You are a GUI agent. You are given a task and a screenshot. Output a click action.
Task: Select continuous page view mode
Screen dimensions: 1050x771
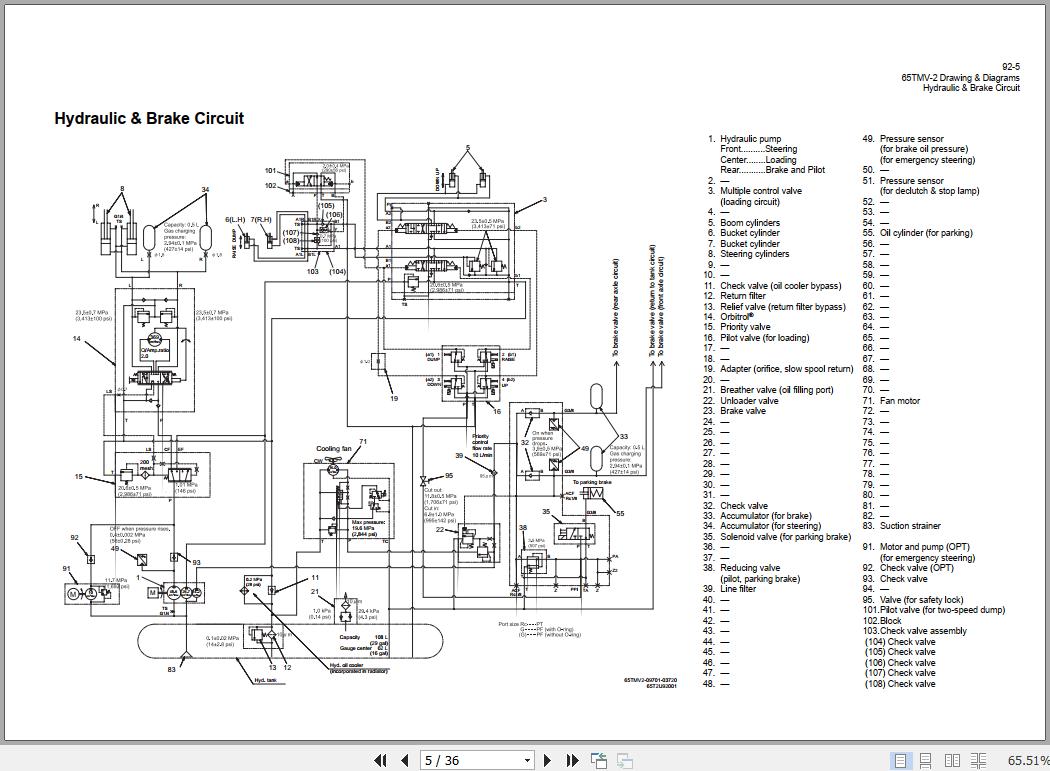tap(925, 760)
